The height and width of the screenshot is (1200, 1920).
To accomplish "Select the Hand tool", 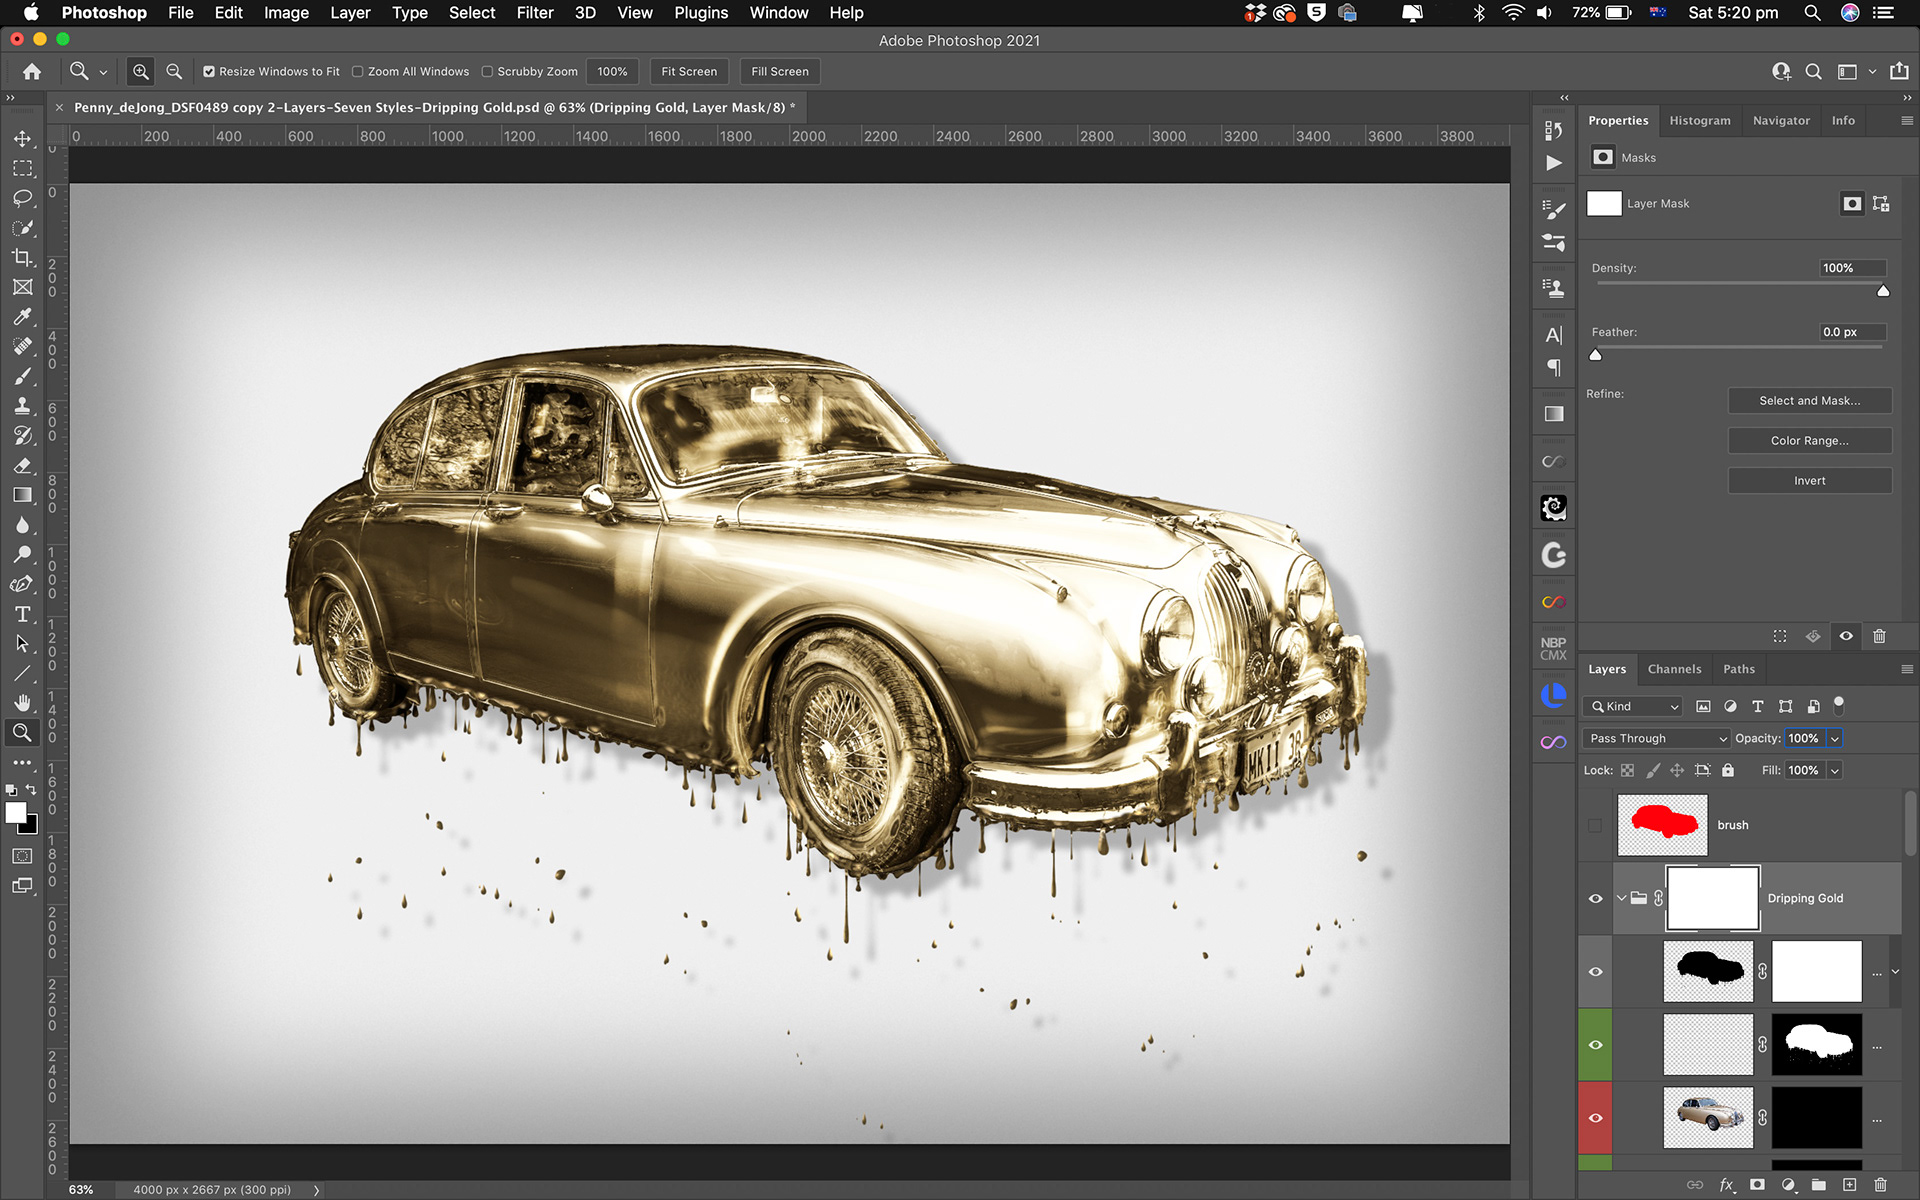I will 22,703.
